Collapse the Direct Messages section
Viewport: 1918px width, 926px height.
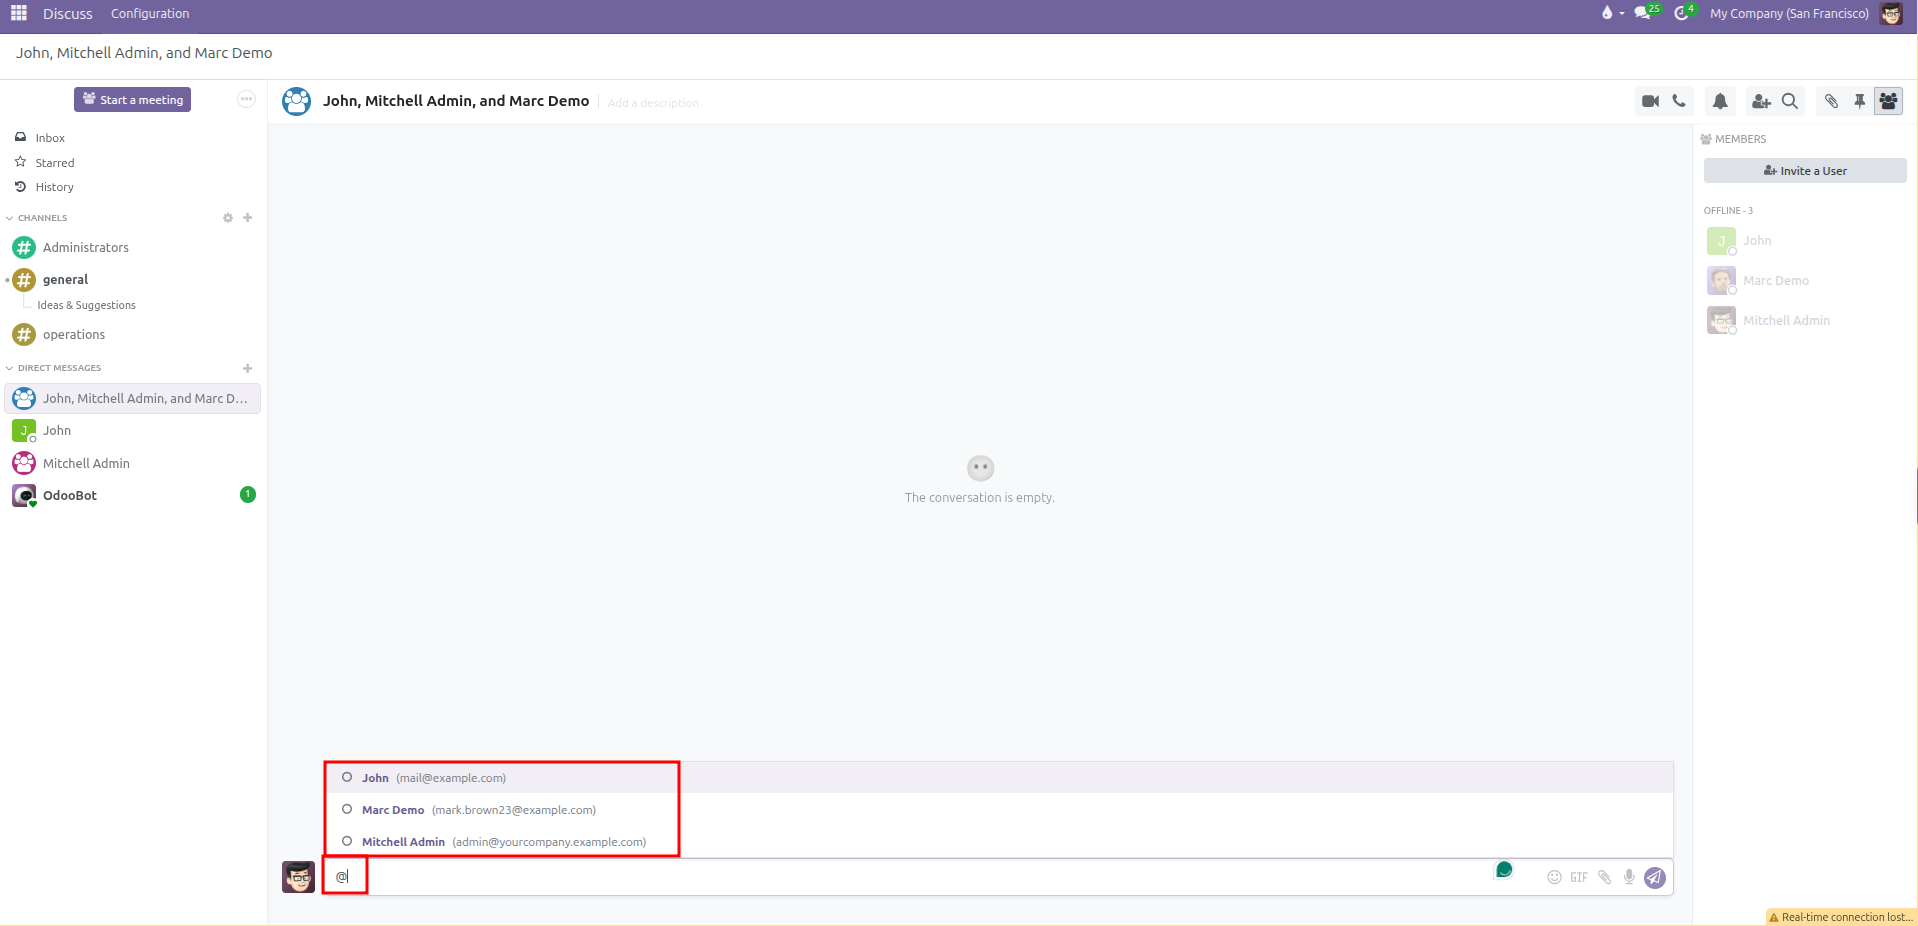coord(54,368)
